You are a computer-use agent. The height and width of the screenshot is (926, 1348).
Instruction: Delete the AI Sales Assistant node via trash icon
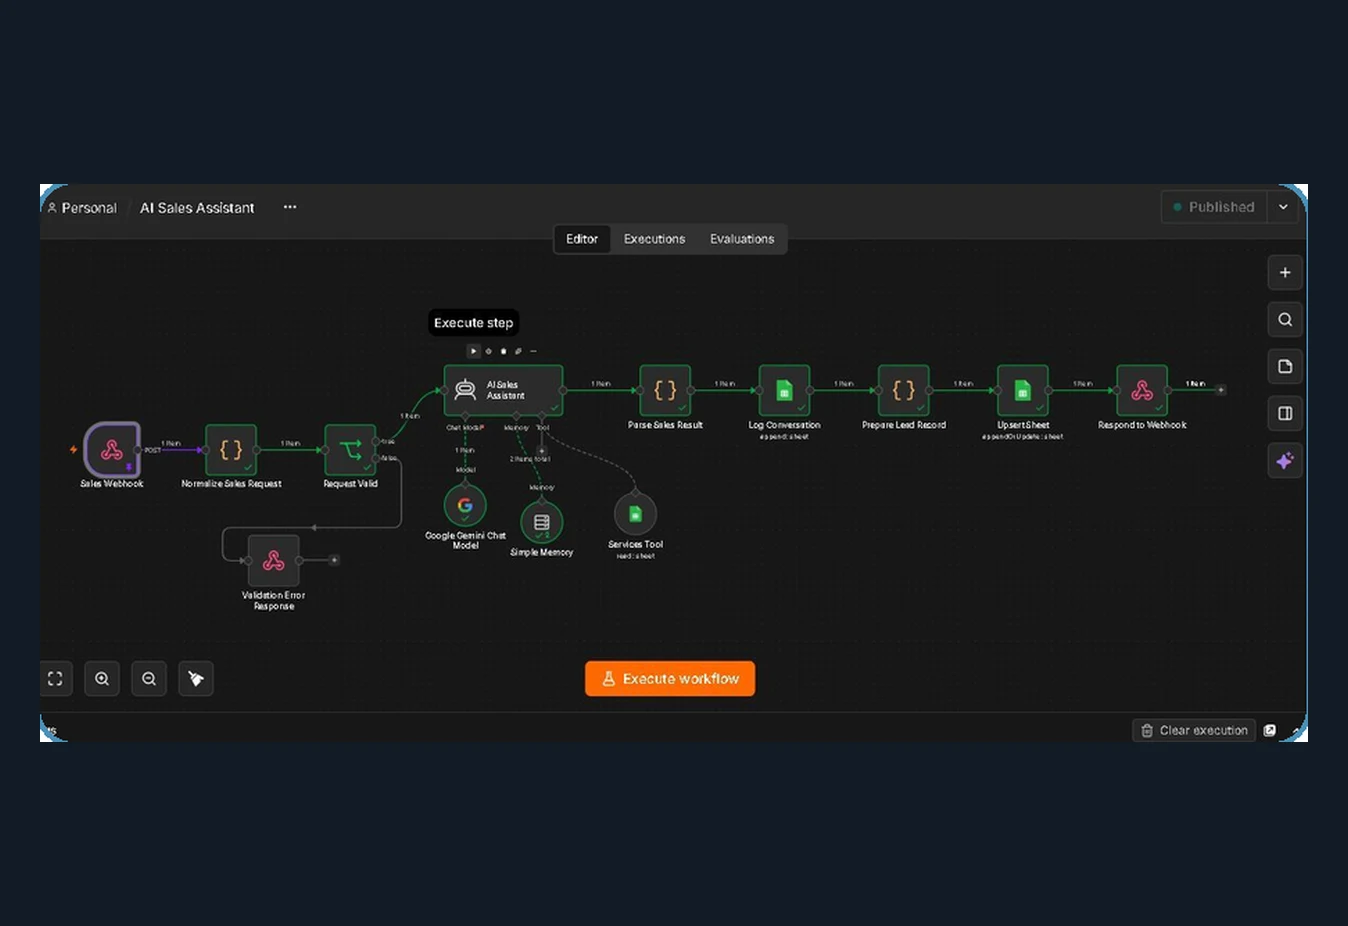tap(503, 351)
